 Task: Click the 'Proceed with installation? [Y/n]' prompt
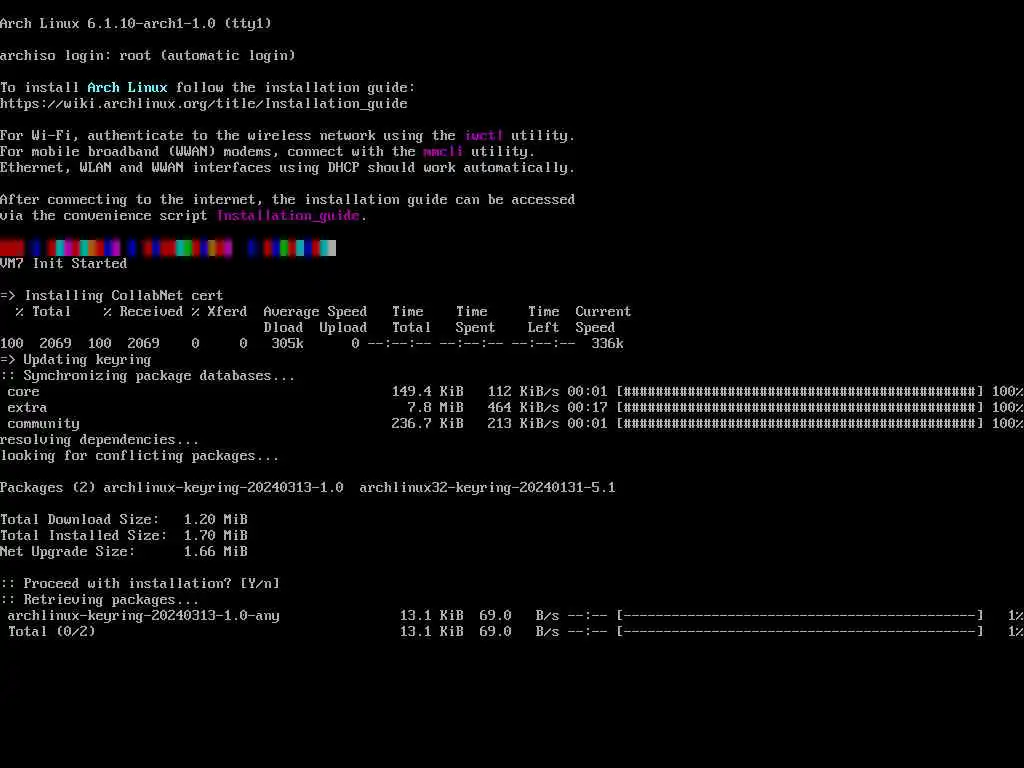[x=140, y=584]
